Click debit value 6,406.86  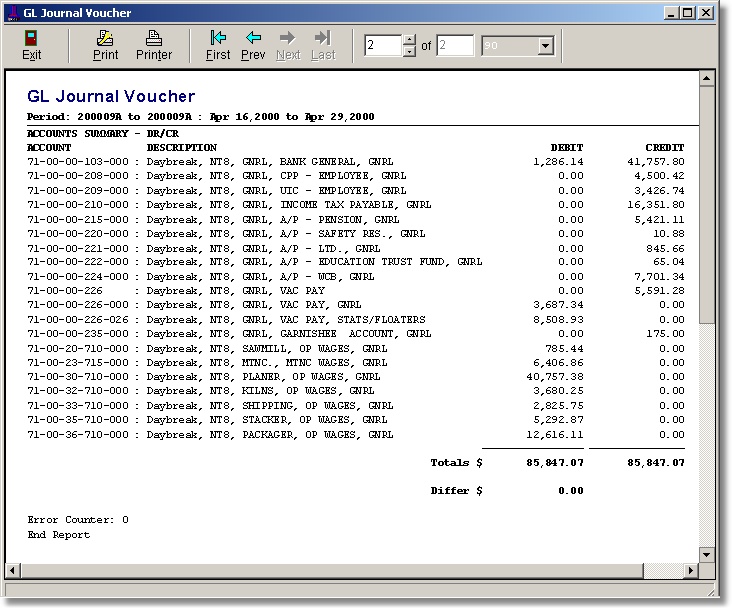[x=558, y=363]
